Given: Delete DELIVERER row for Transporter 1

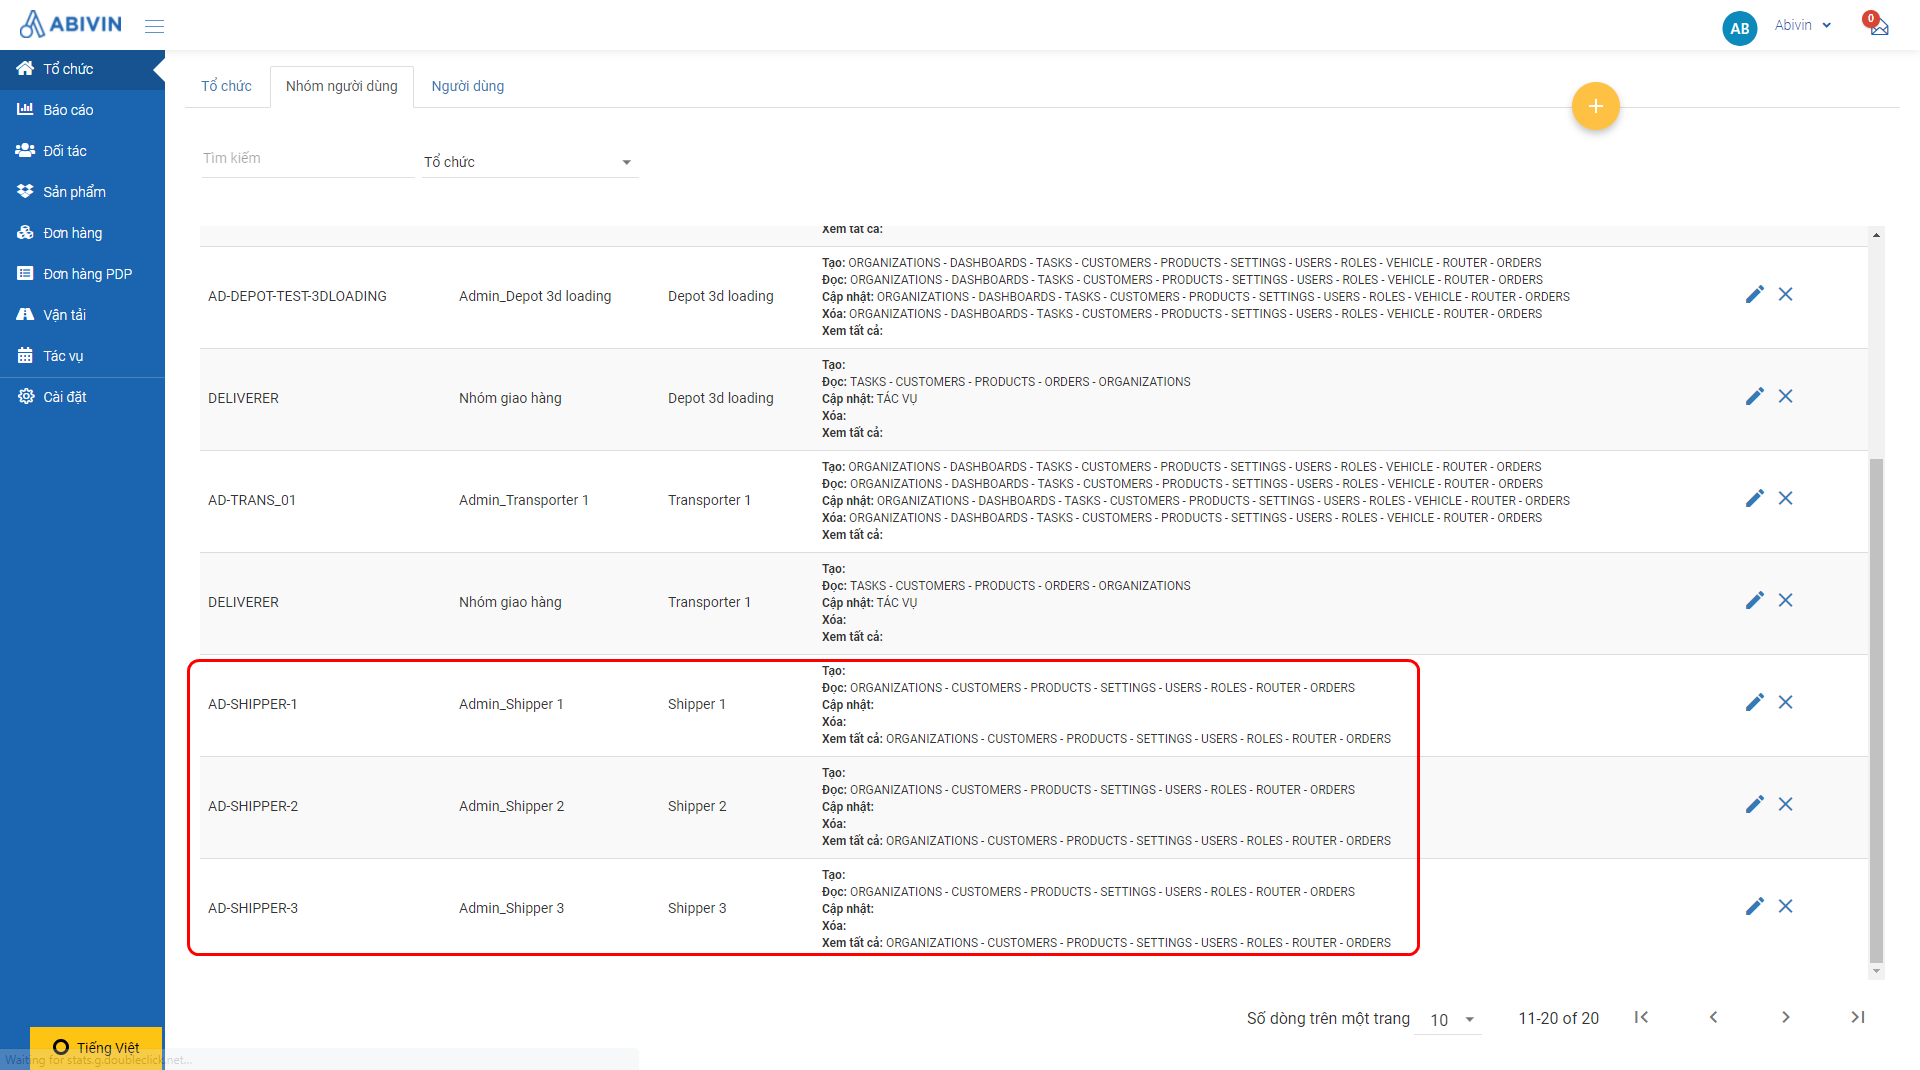Looking at the screenshot, I should 1785,601.
